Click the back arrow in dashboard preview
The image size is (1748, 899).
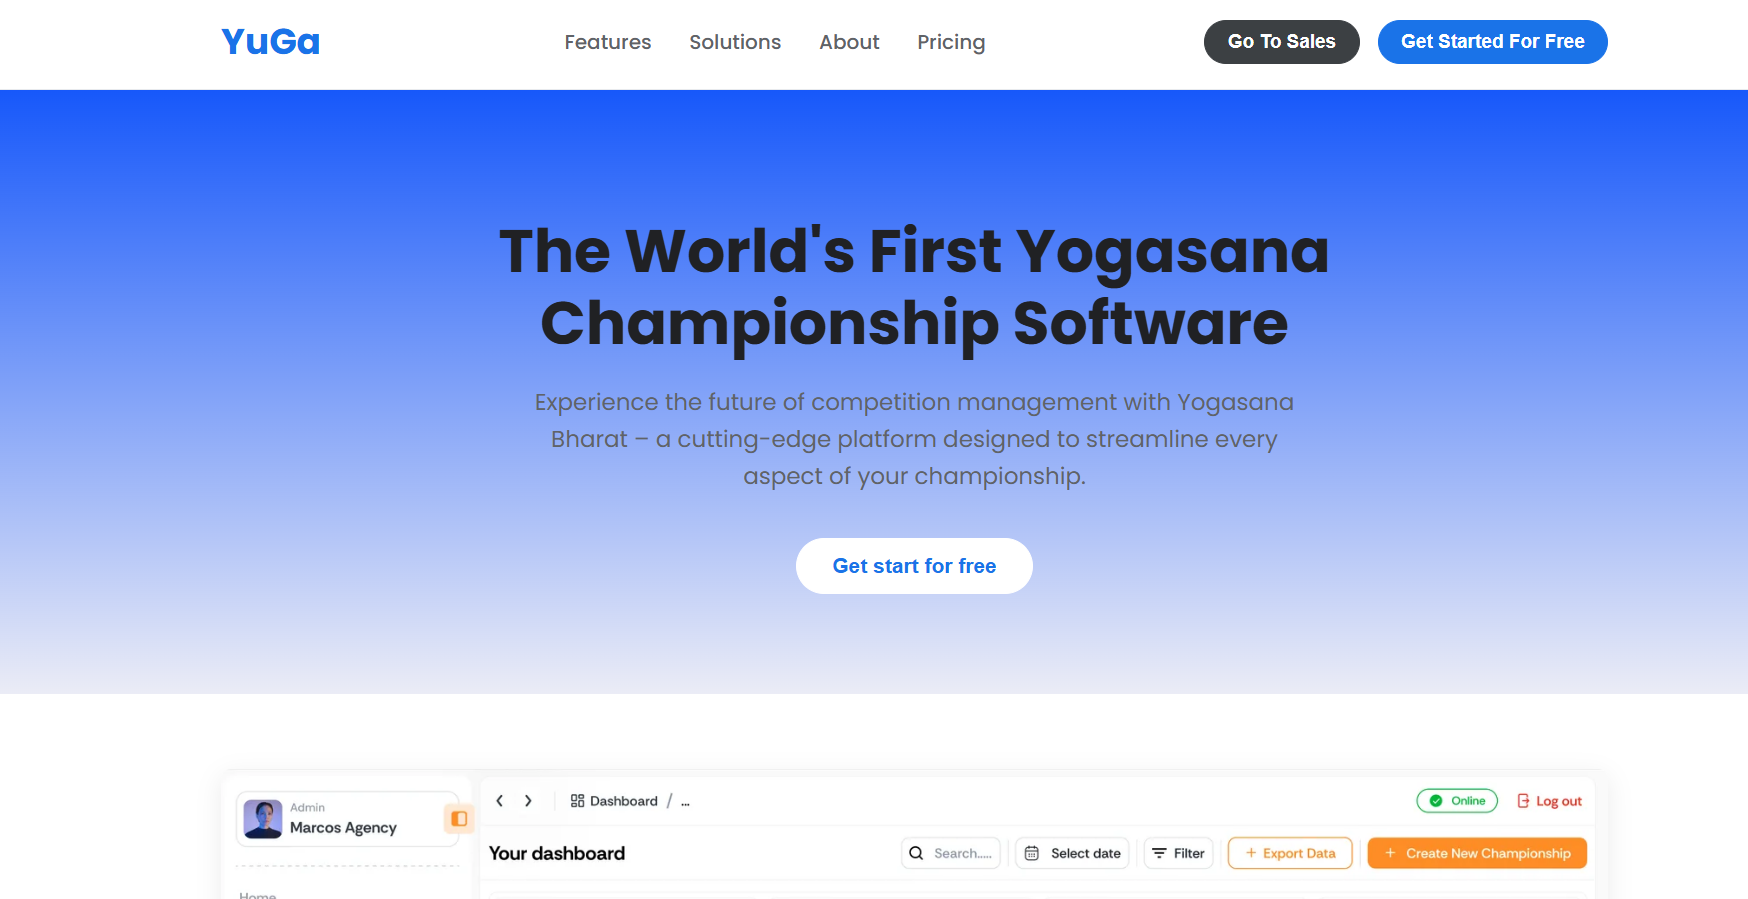point(499,801)
